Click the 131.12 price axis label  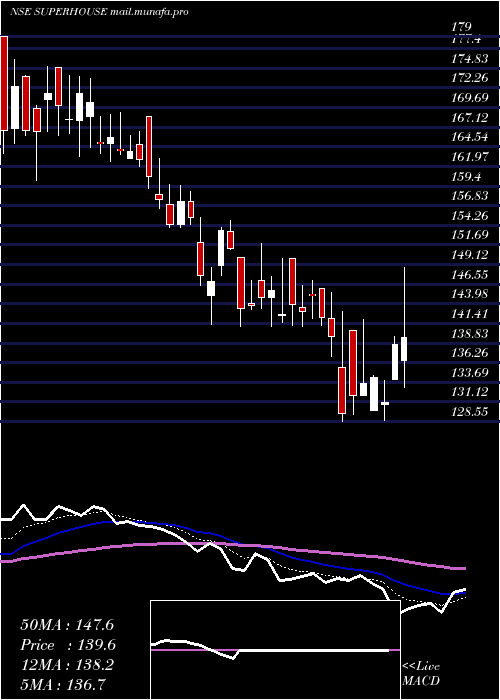[x=471, y=392]
